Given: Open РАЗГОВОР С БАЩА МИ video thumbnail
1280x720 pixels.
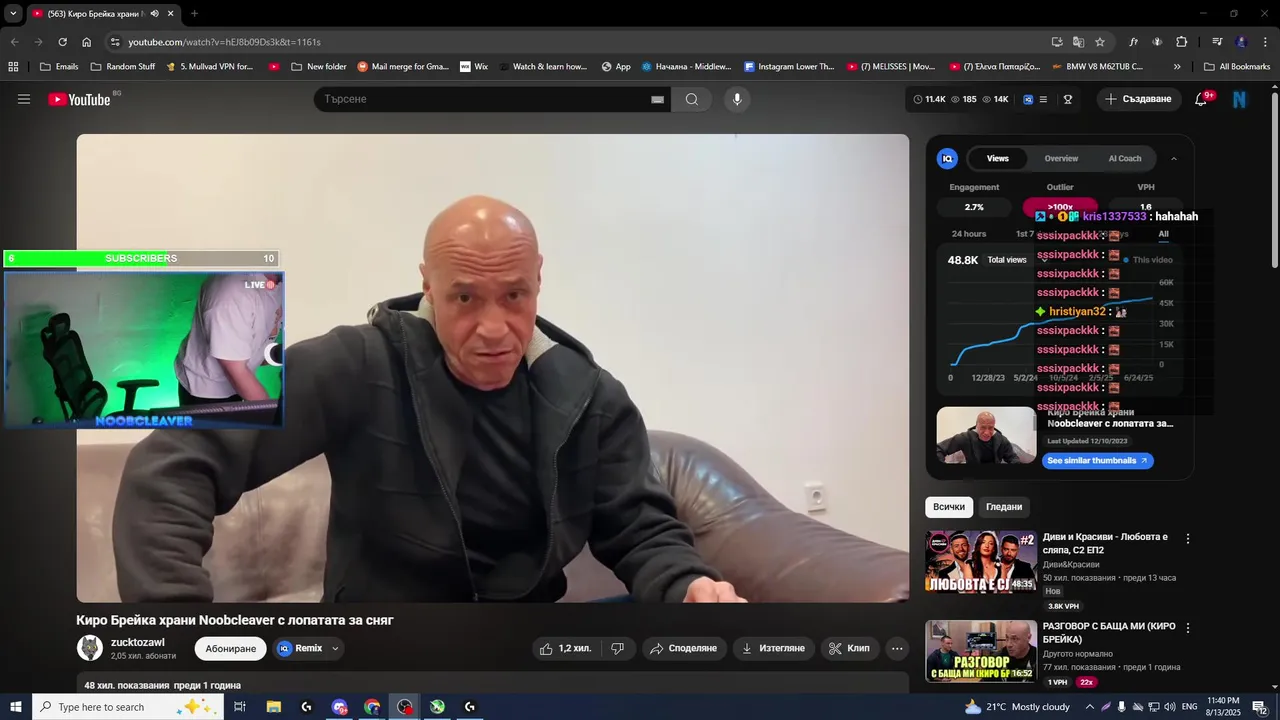Looking at the screenshot, I should coord(981,651).
